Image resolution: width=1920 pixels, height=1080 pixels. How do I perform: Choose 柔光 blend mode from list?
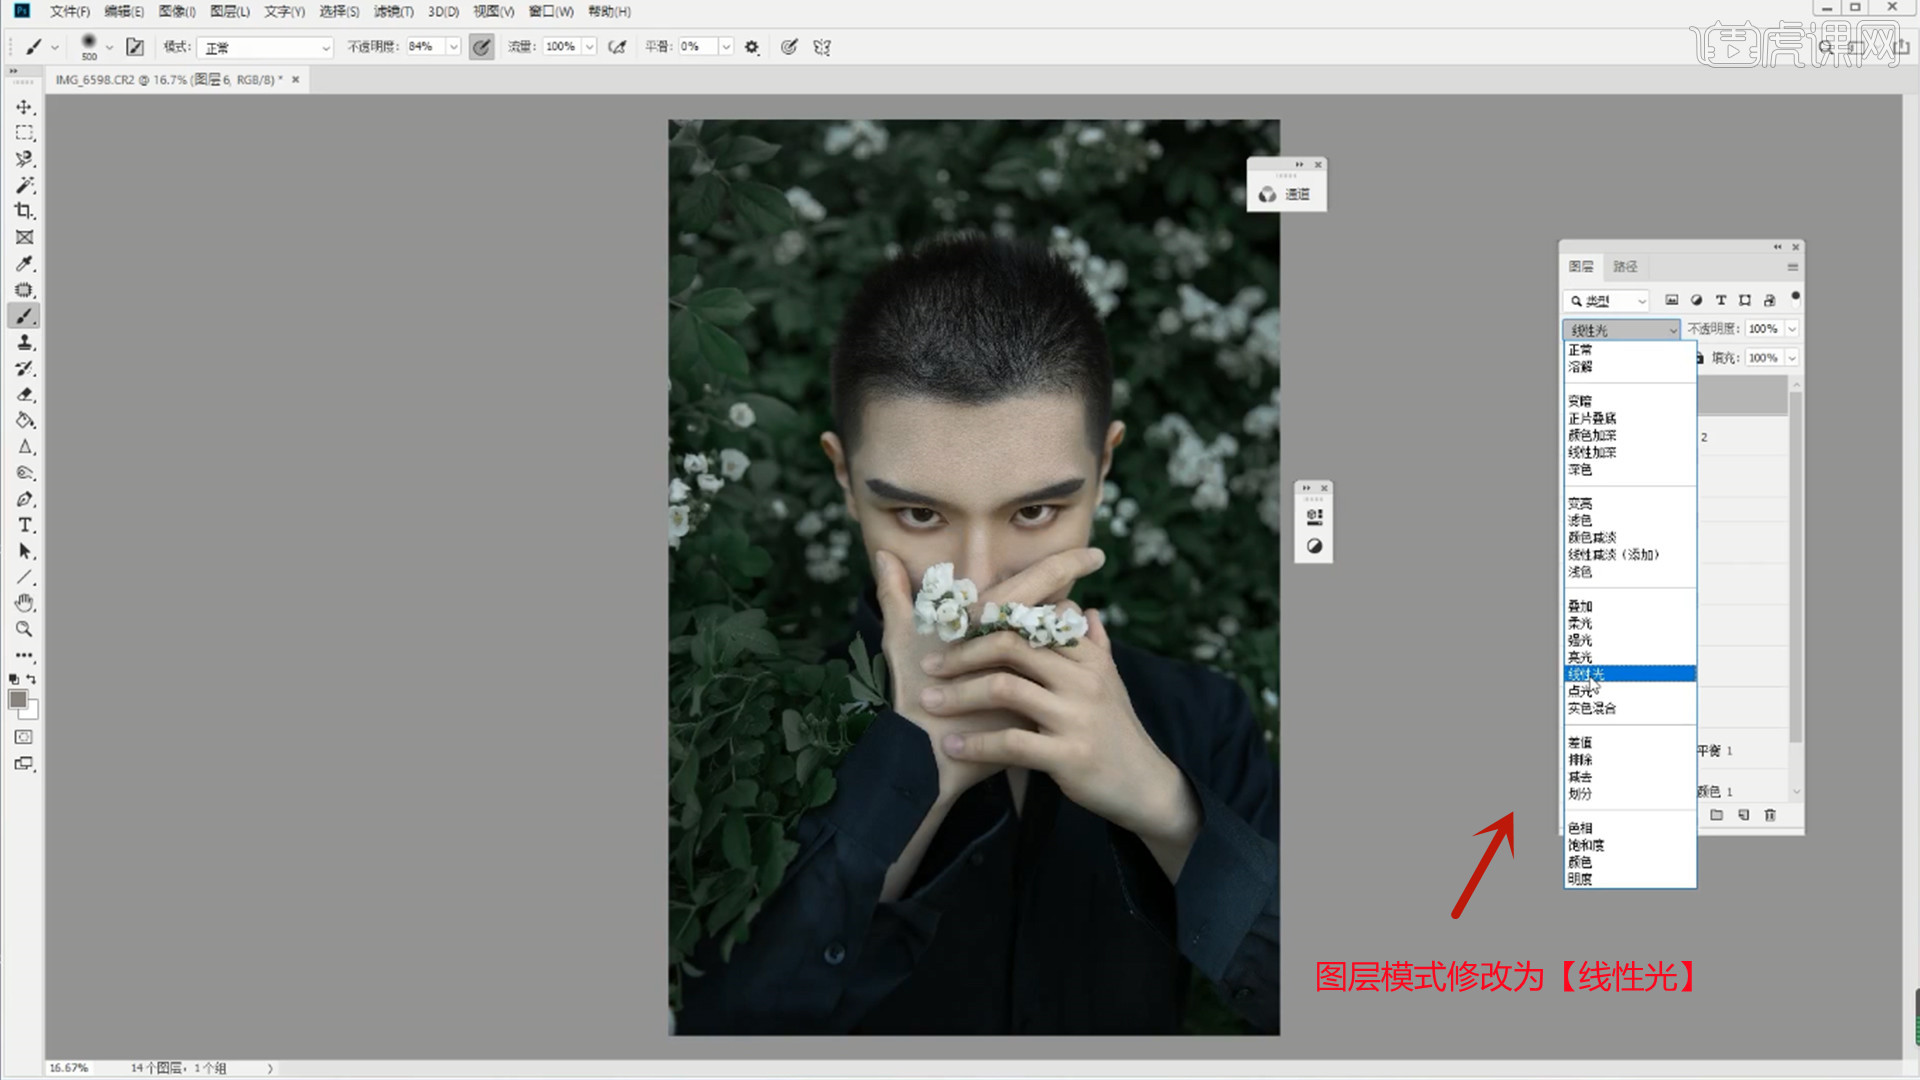click(x=1580, y=623)
